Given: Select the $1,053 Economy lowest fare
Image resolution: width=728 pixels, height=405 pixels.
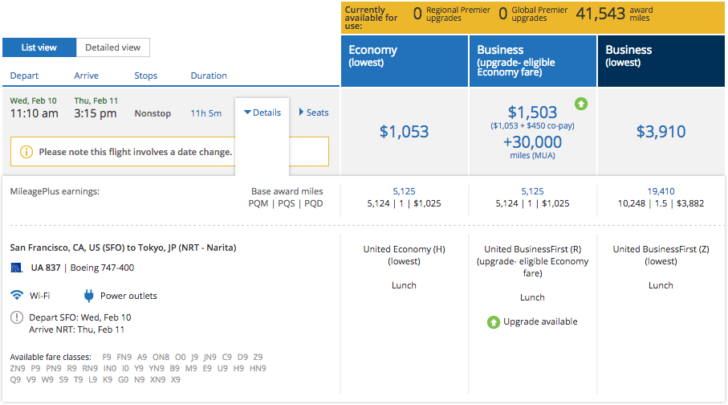Looking at the screenshot, I should point(404,131).
